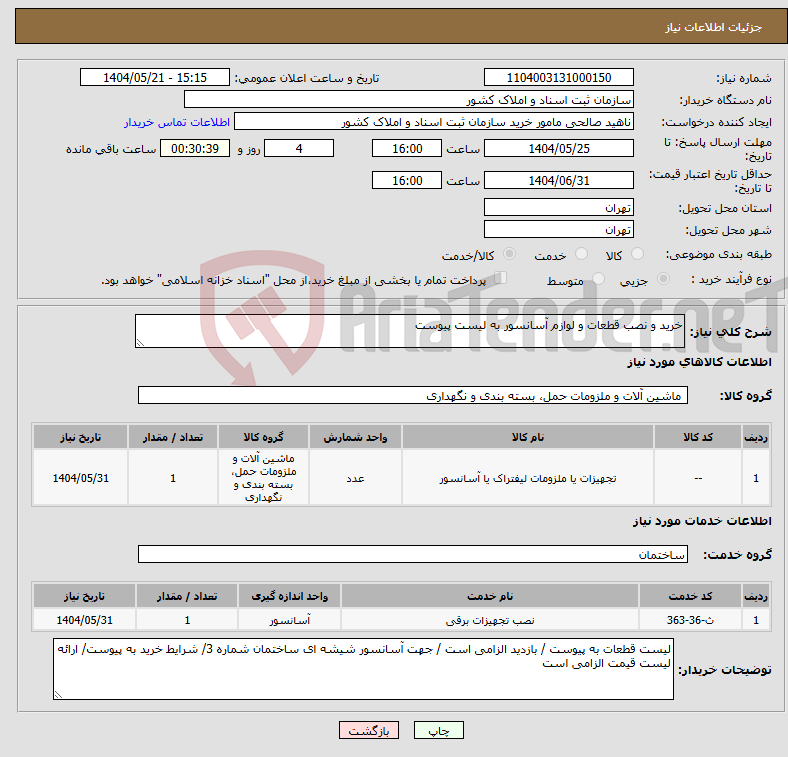
Task: Select the متوسط purchase type radio
Action: pyautogui.click(x=599, y=278)
